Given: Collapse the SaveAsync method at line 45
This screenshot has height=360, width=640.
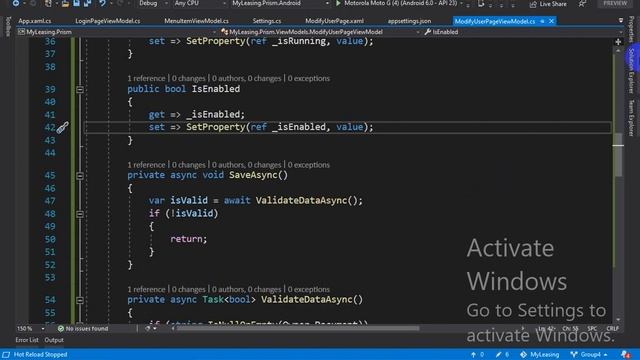Looking at the screenshot, I should point(80,176).
